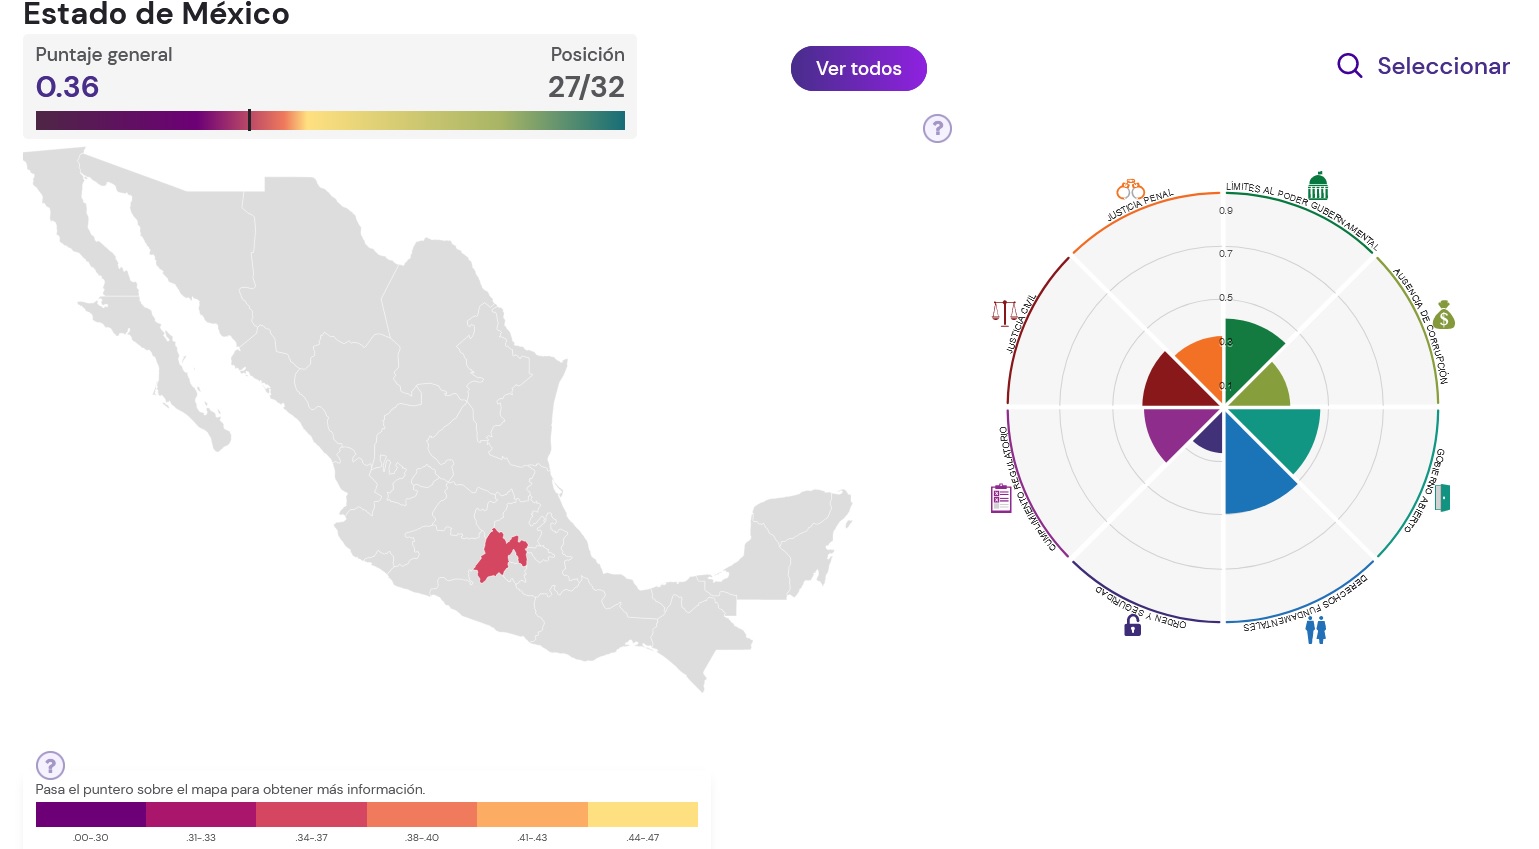Click the Justicia Penal handcuffs icon
The height and width of the screenshot is (849, 1539).
point(1130,189)
